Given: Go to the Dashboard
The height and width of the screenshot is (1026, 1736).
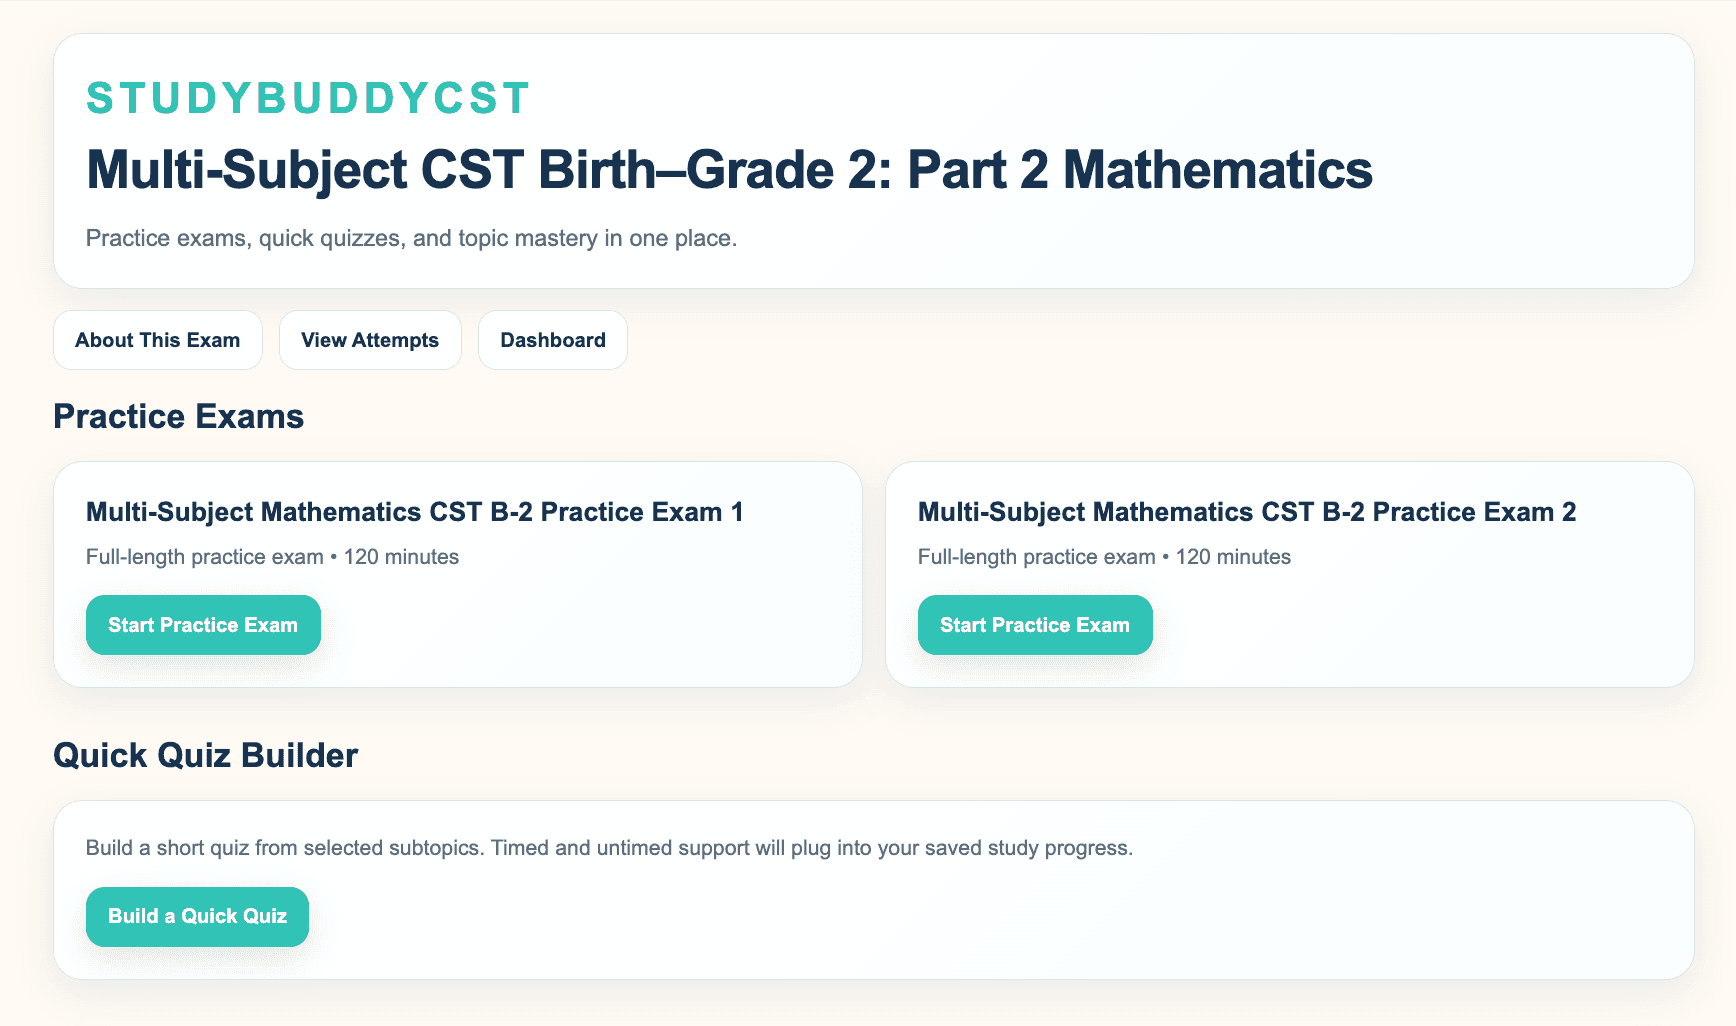Looking at the screenshot, I should (x=552, y=340).
